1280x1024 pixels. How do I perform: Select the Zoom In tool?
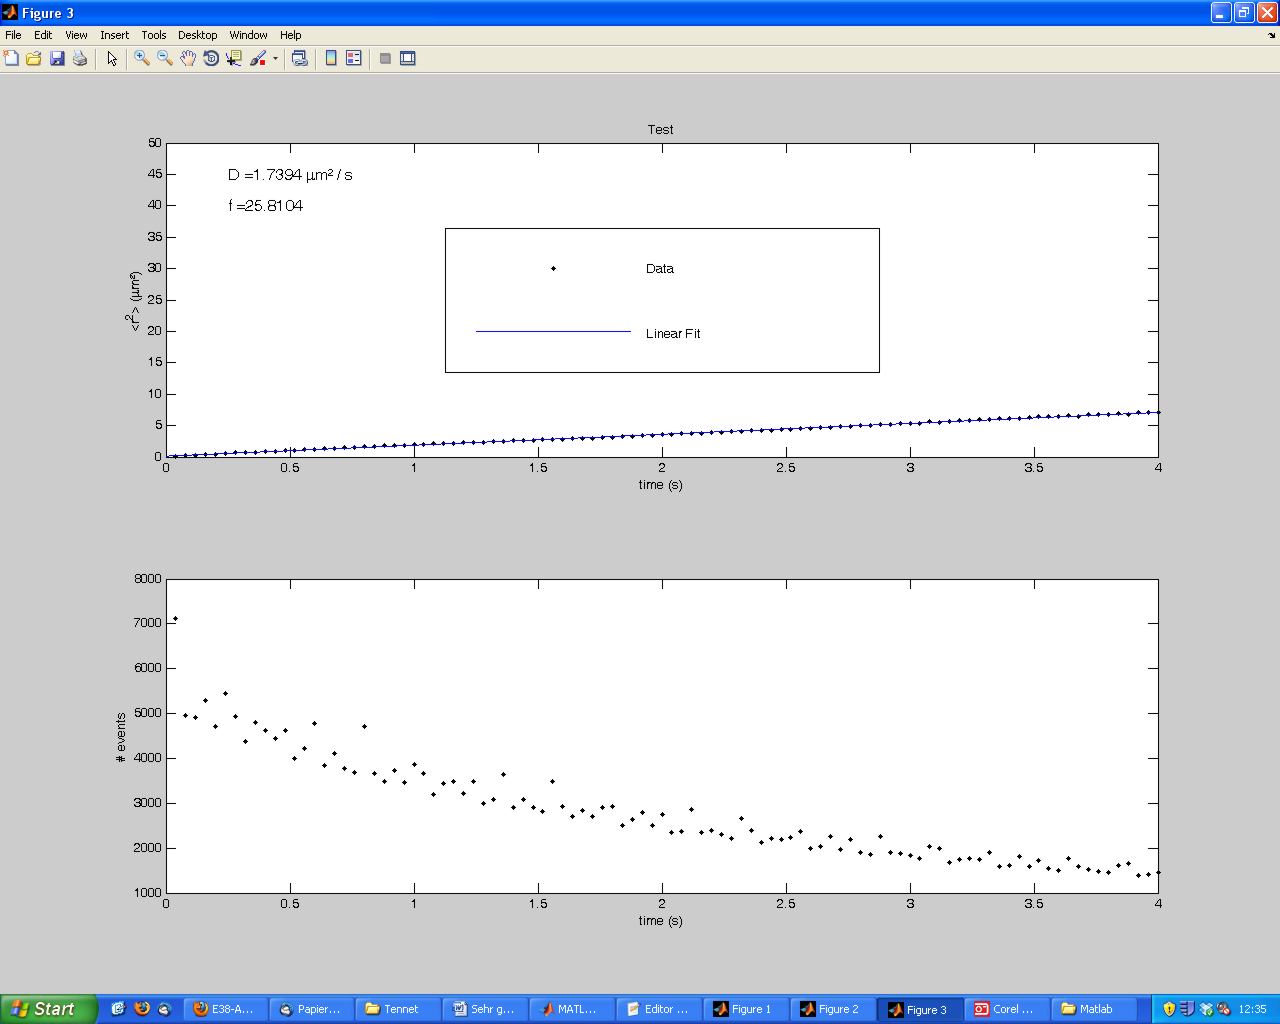pos(142,59)
